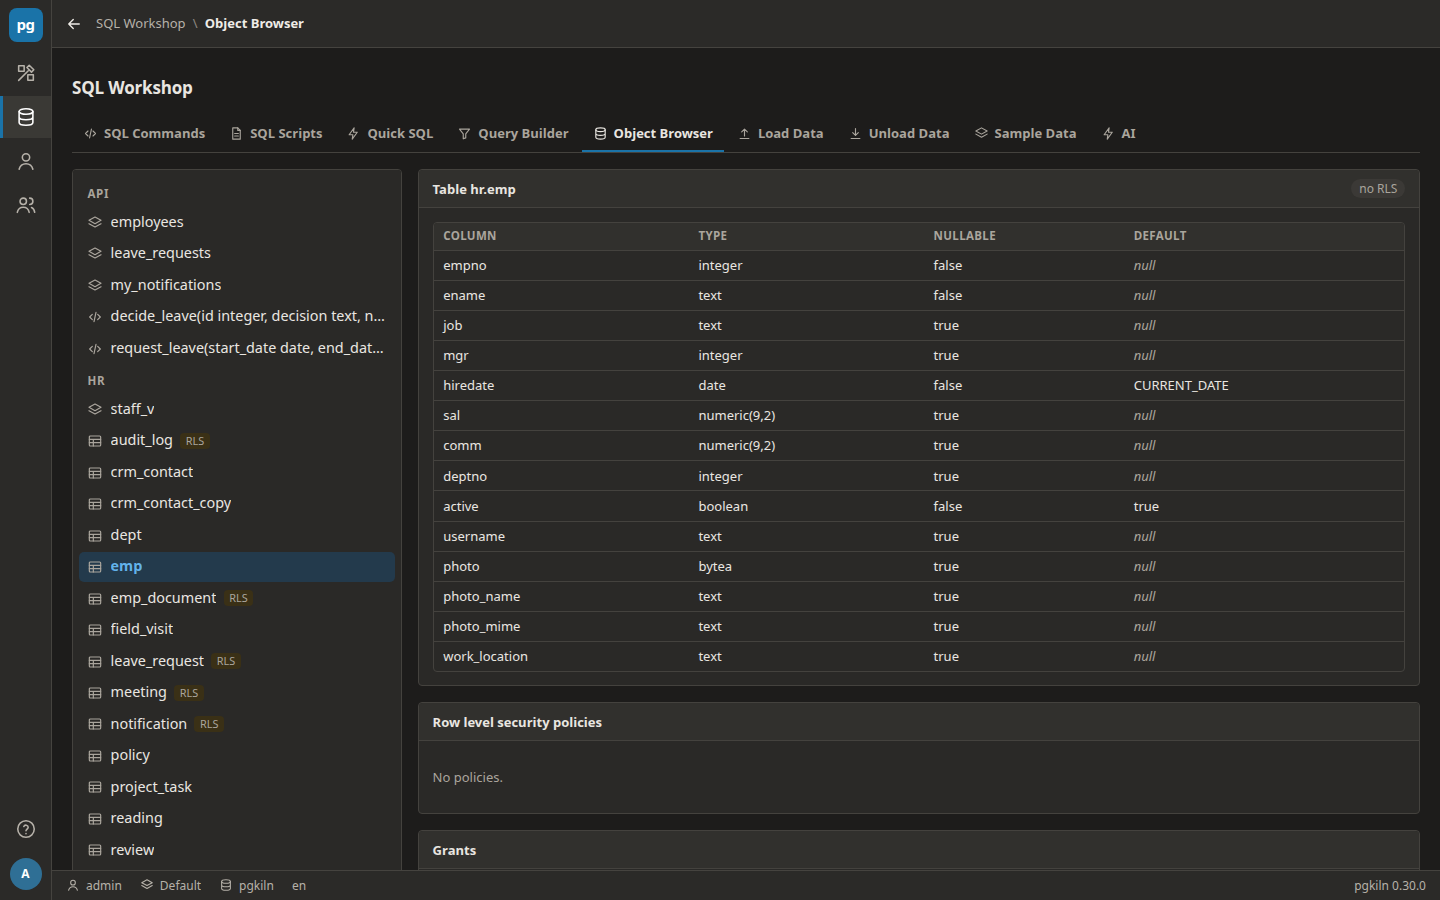The height and width of the screenshot is (900, 1440).
Task: Select the my_notifications view
Action: (x=237, y=285)
